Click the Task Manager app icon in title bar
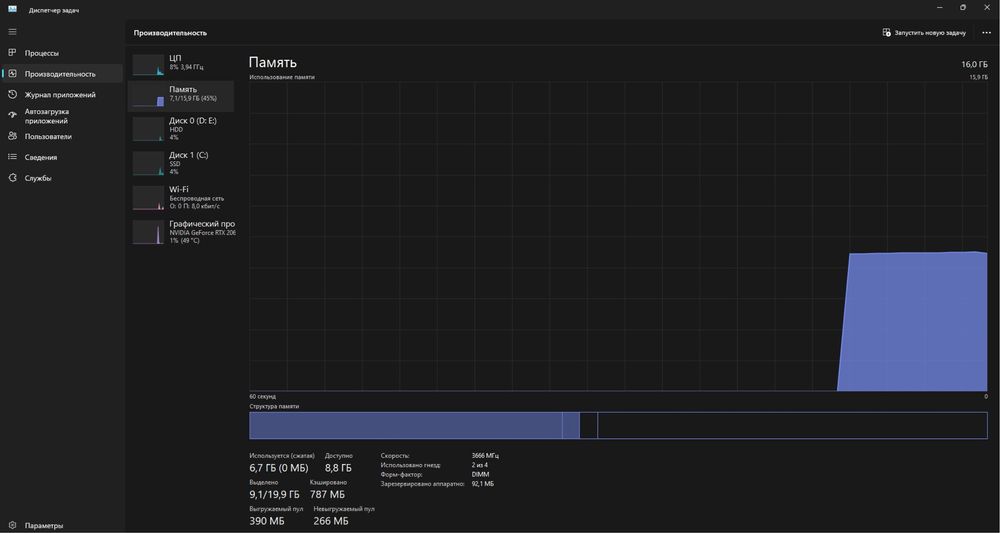This screenshot has width=1000, height=533. [x=12, y=9]
